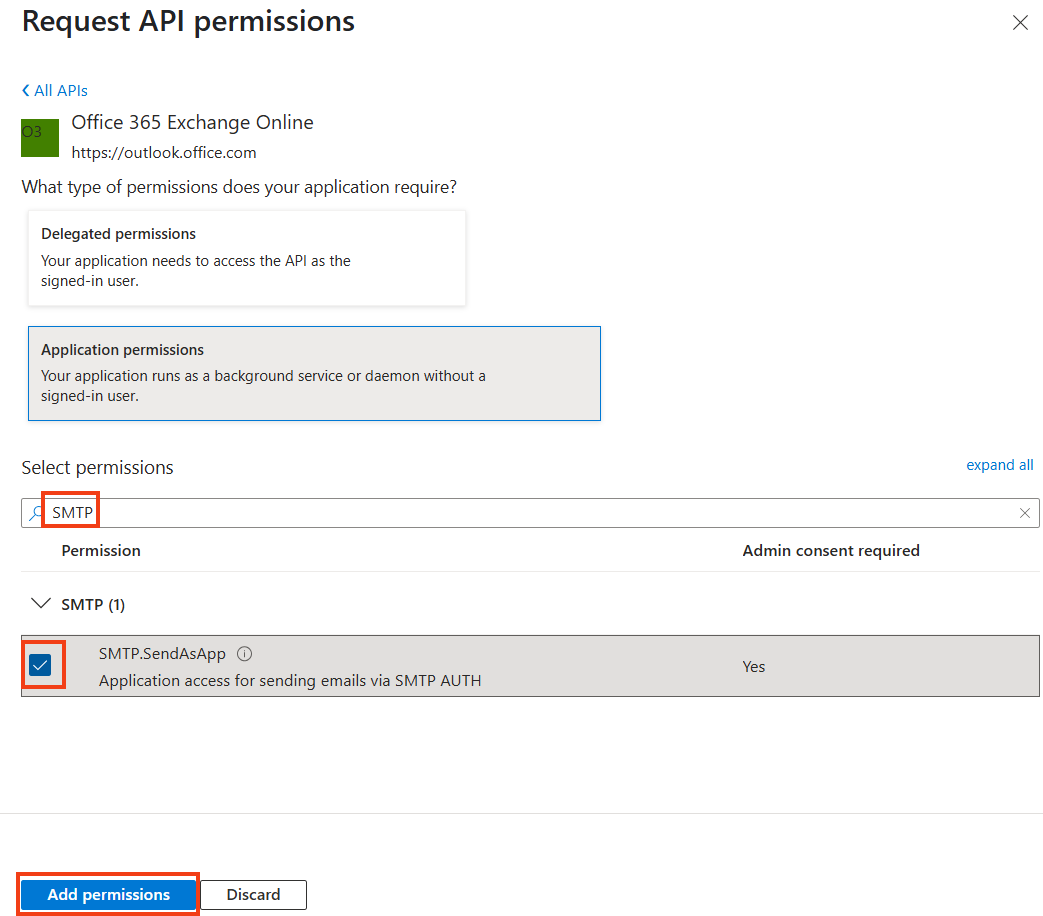This screenshot has height=916, width=1043.
Task: Collapse the SMTP (1) permission group
Action: point(41,603)
